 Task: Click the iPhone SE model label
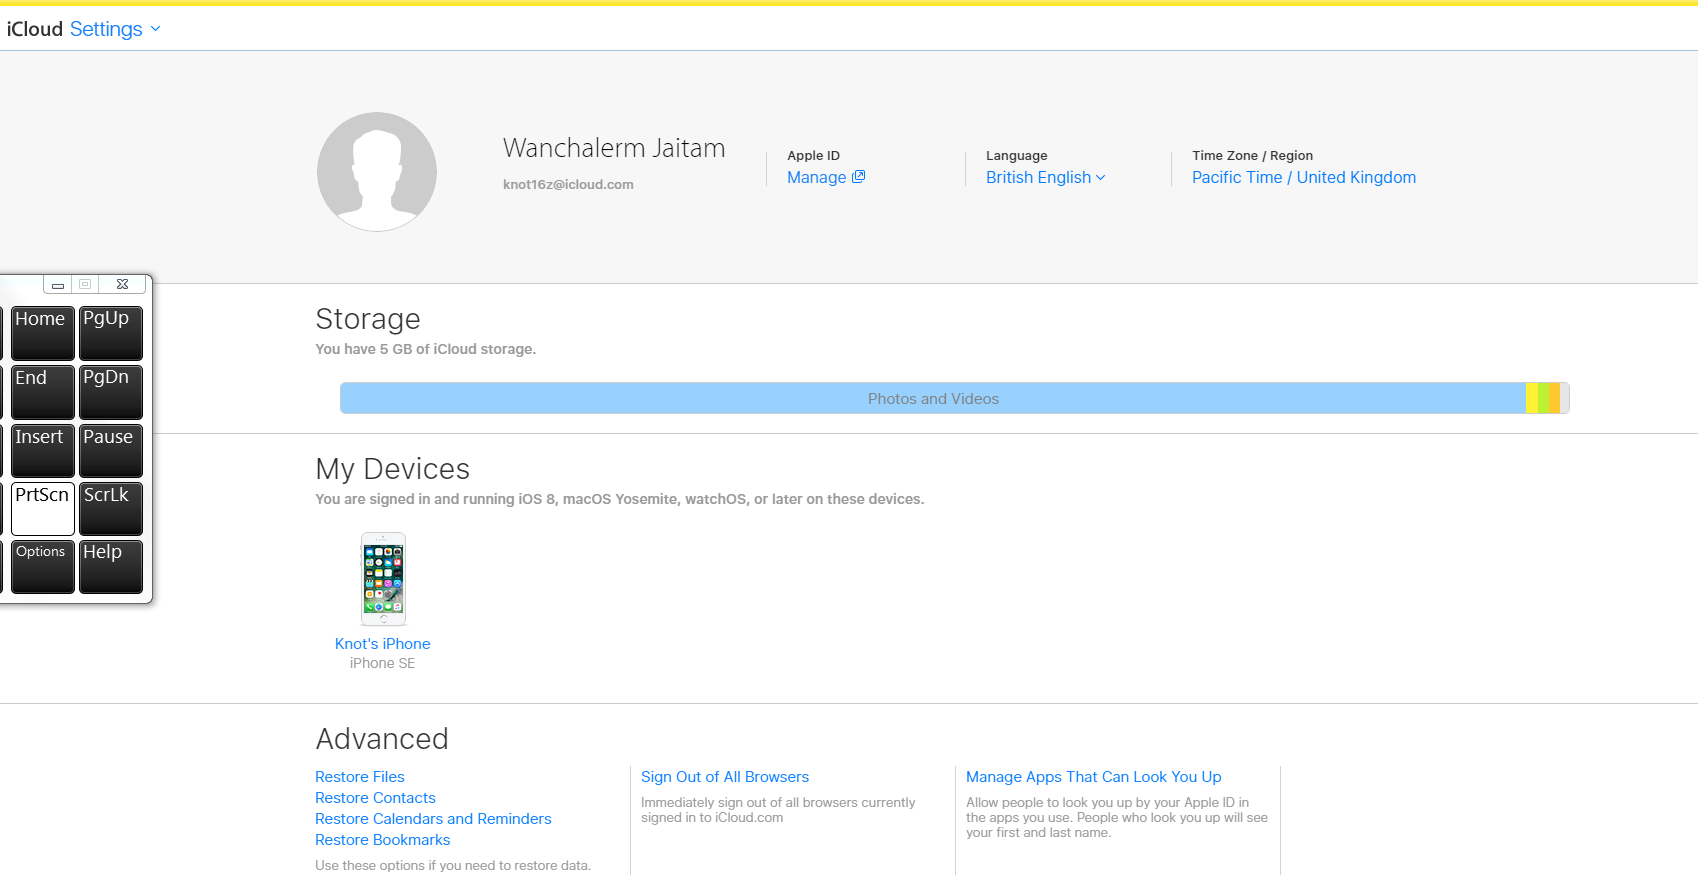point(382,663)
